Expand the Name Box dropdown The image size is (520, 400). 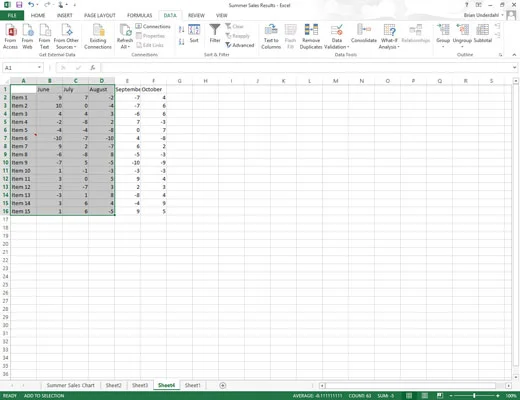coord(39,68)
